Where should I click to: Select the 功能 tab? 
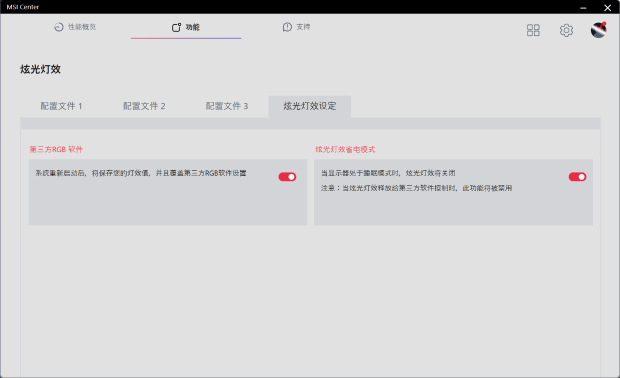(x=186, y=27)
